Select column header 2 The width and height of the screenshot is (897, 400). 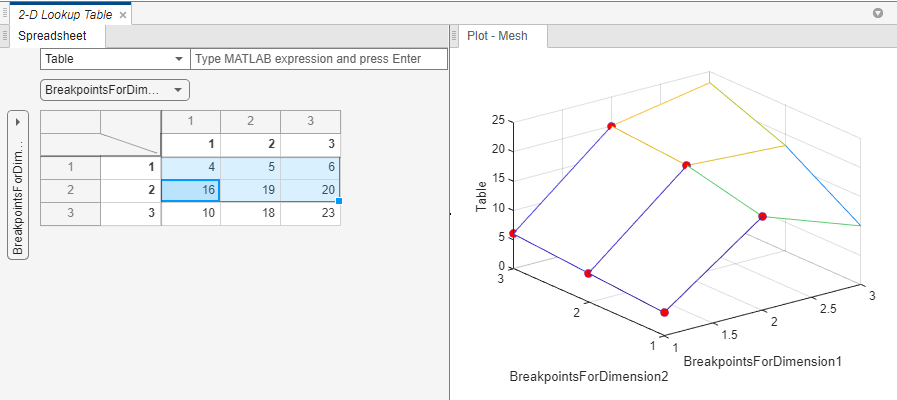[x=251, y=121]
